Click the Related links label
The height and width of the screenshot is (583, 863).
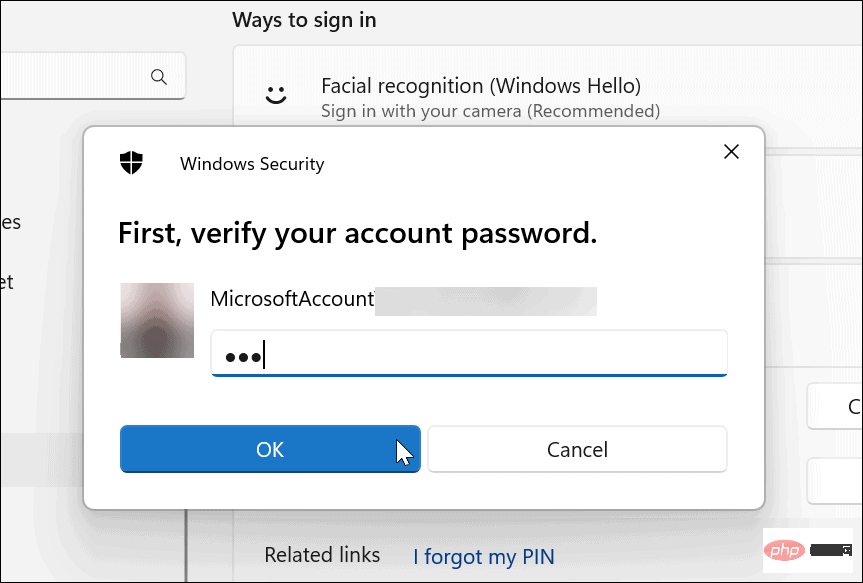point(322,555)
